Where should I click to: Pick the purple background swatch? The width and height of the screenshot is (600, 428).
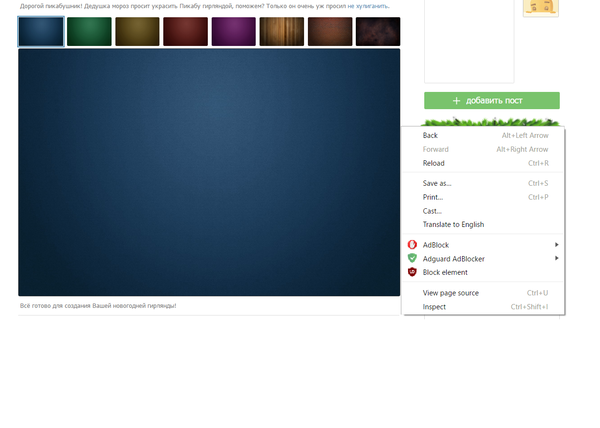click(x=233, y=32)
